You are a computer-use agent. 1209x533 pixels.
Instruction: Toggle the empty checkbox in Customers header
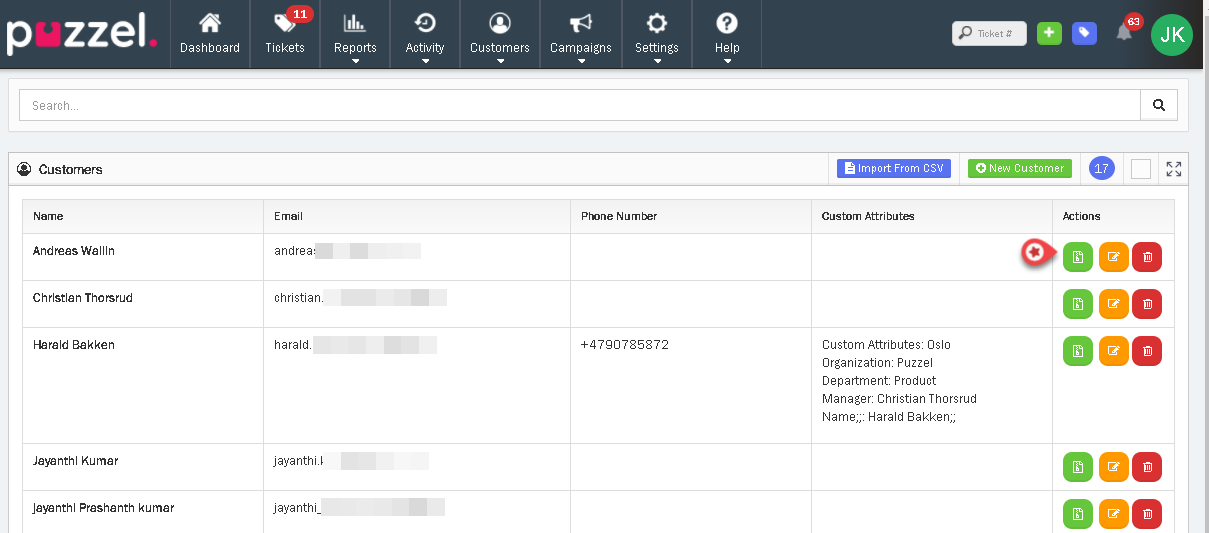pos(1141,169)
